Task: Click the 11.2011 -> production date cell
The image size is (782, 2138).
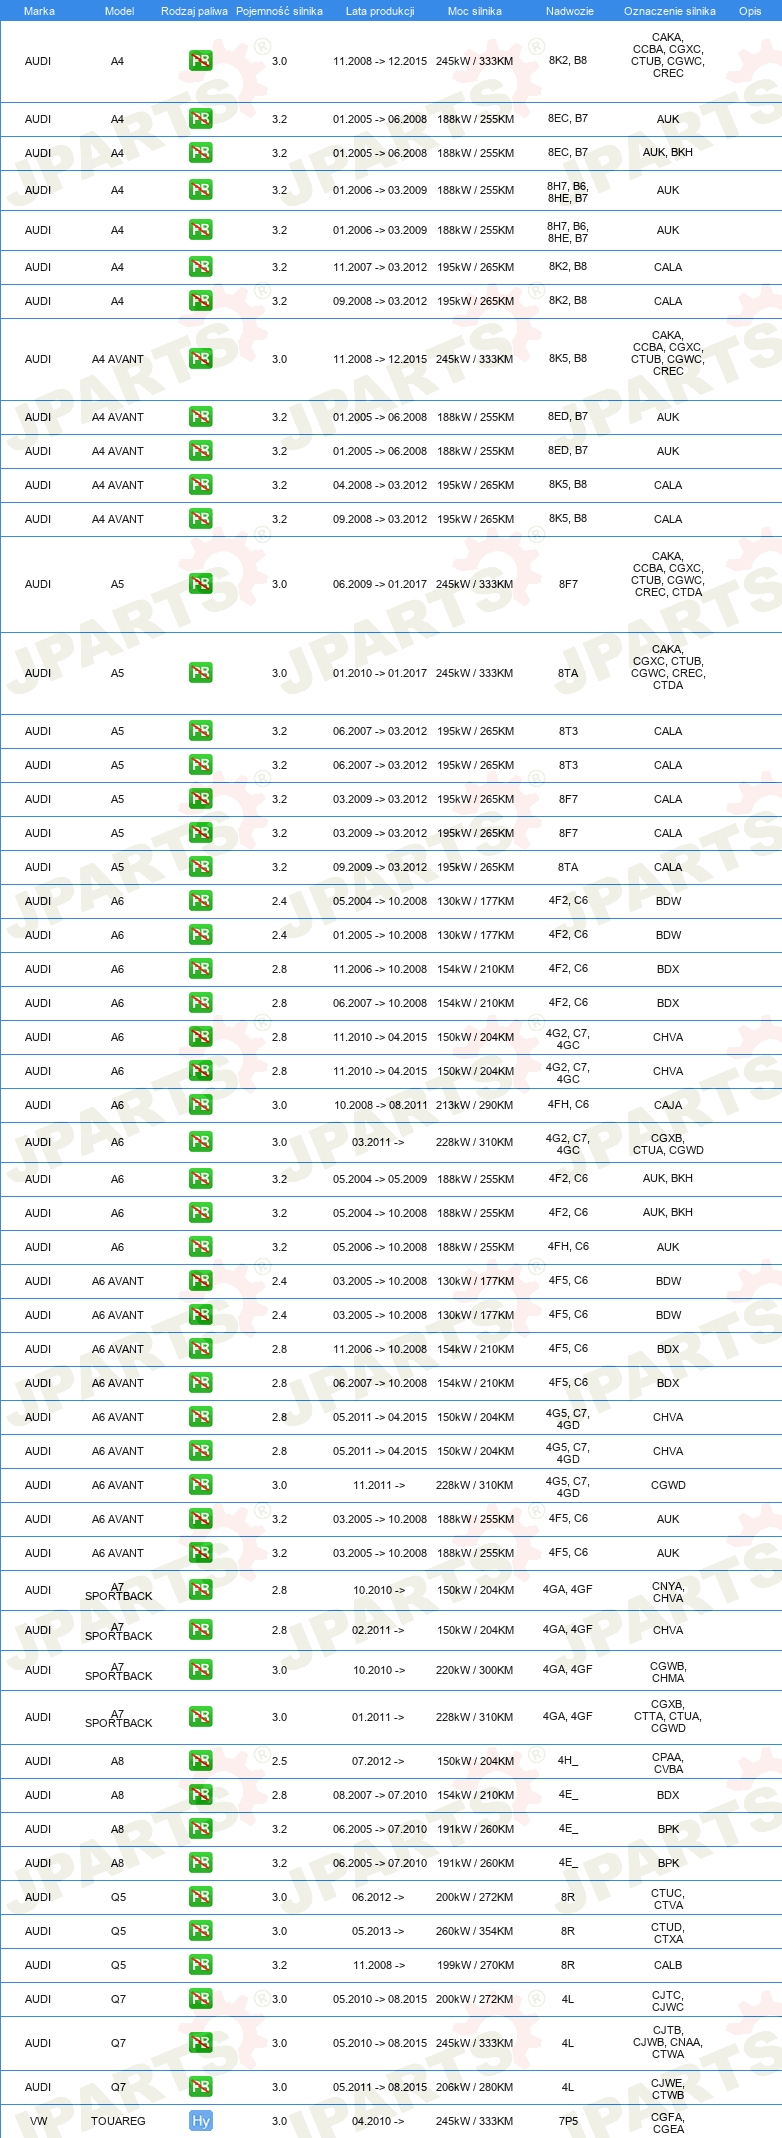Action: 379,1485
